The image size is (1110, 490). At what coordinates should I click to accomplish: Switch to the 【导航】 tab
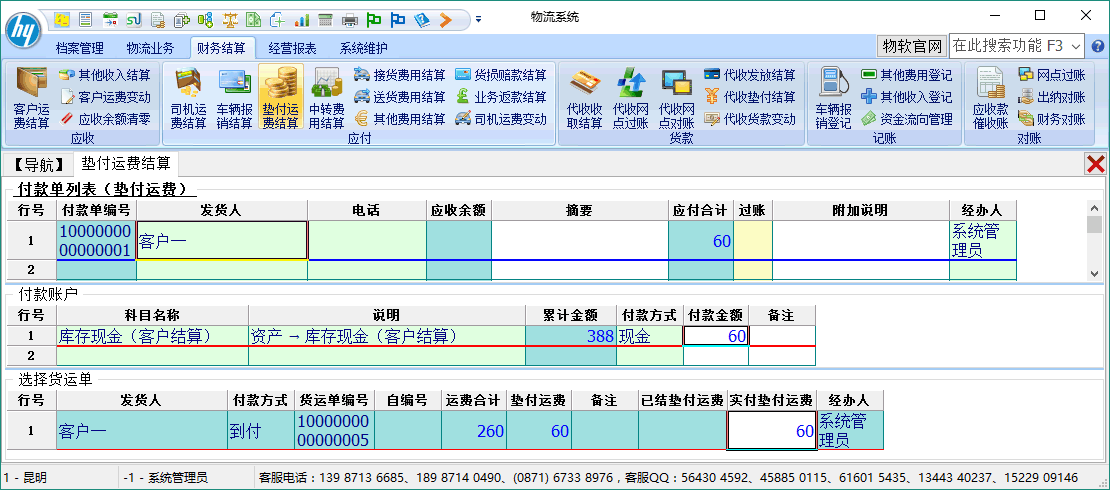click(x=39, y=163)
